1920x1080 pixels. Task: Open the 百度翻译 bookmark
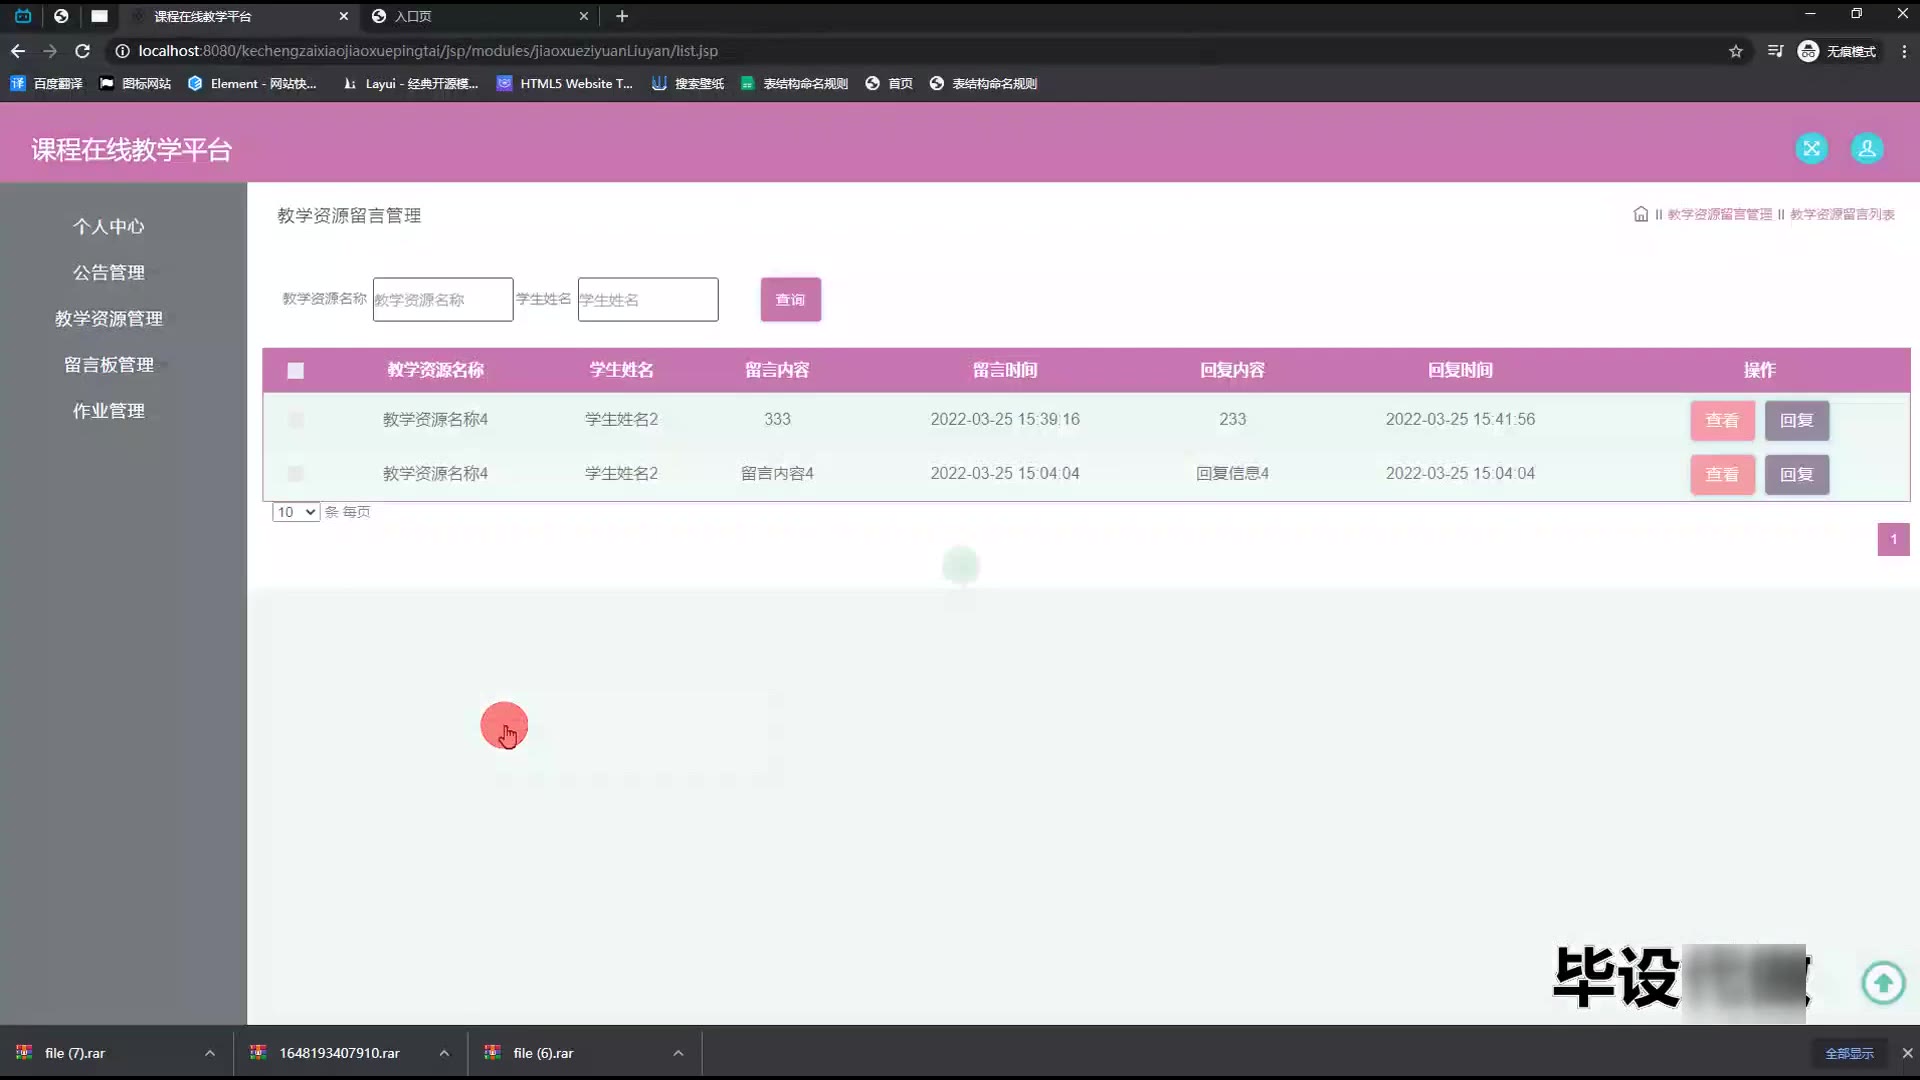tap(46, 84)
